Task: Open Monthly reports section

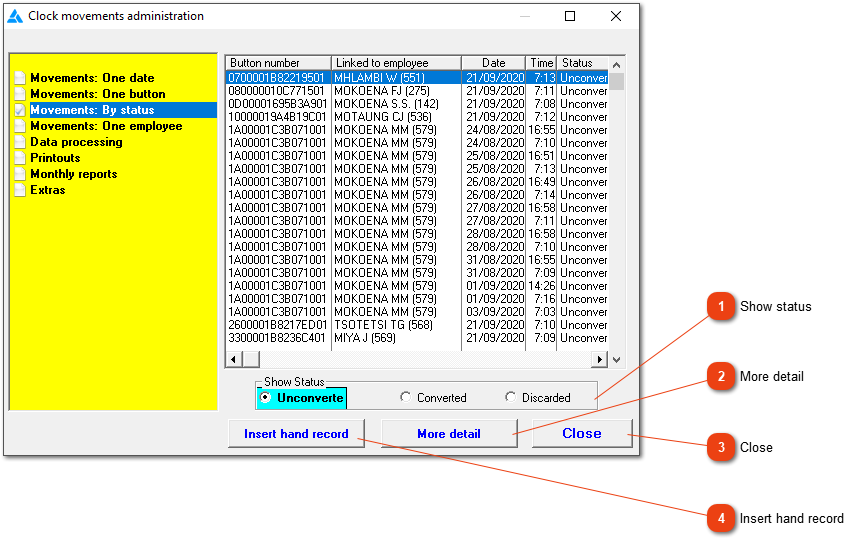Action: pyautogui.click(x=74, y=174)
